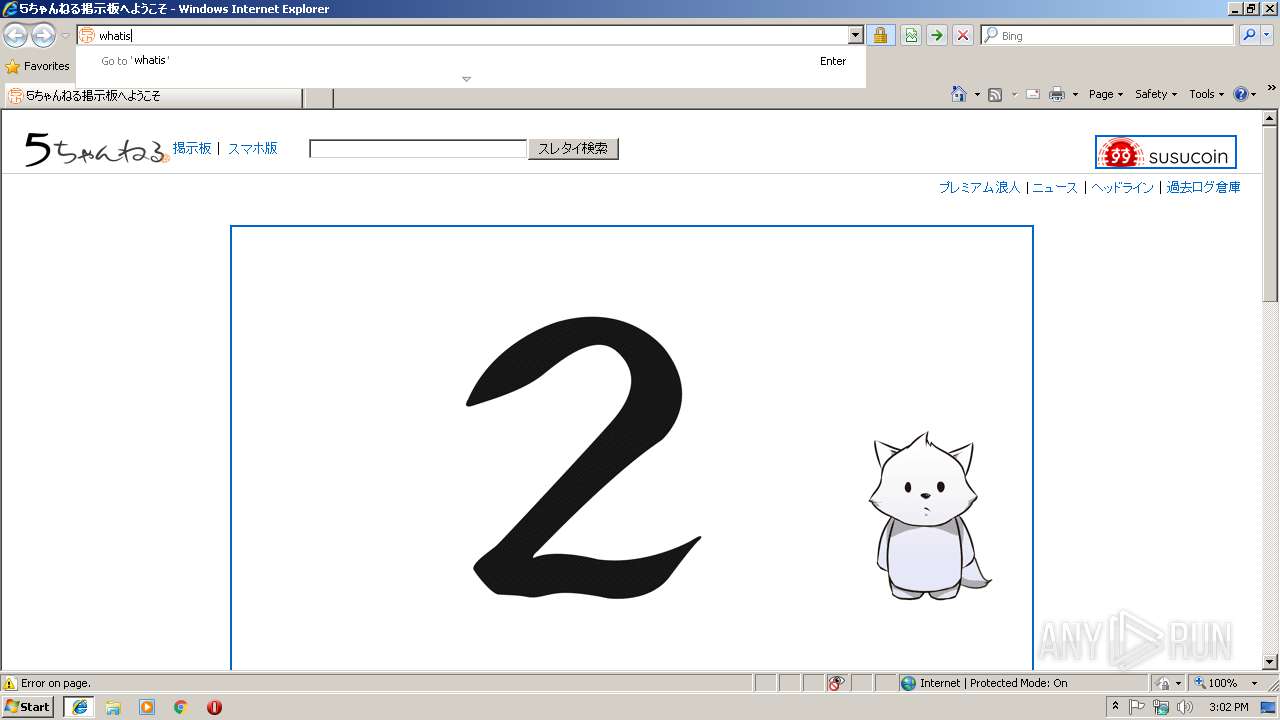Open the ニュース link
This screenshot has width=1280, height=720.
point(1055,187)
